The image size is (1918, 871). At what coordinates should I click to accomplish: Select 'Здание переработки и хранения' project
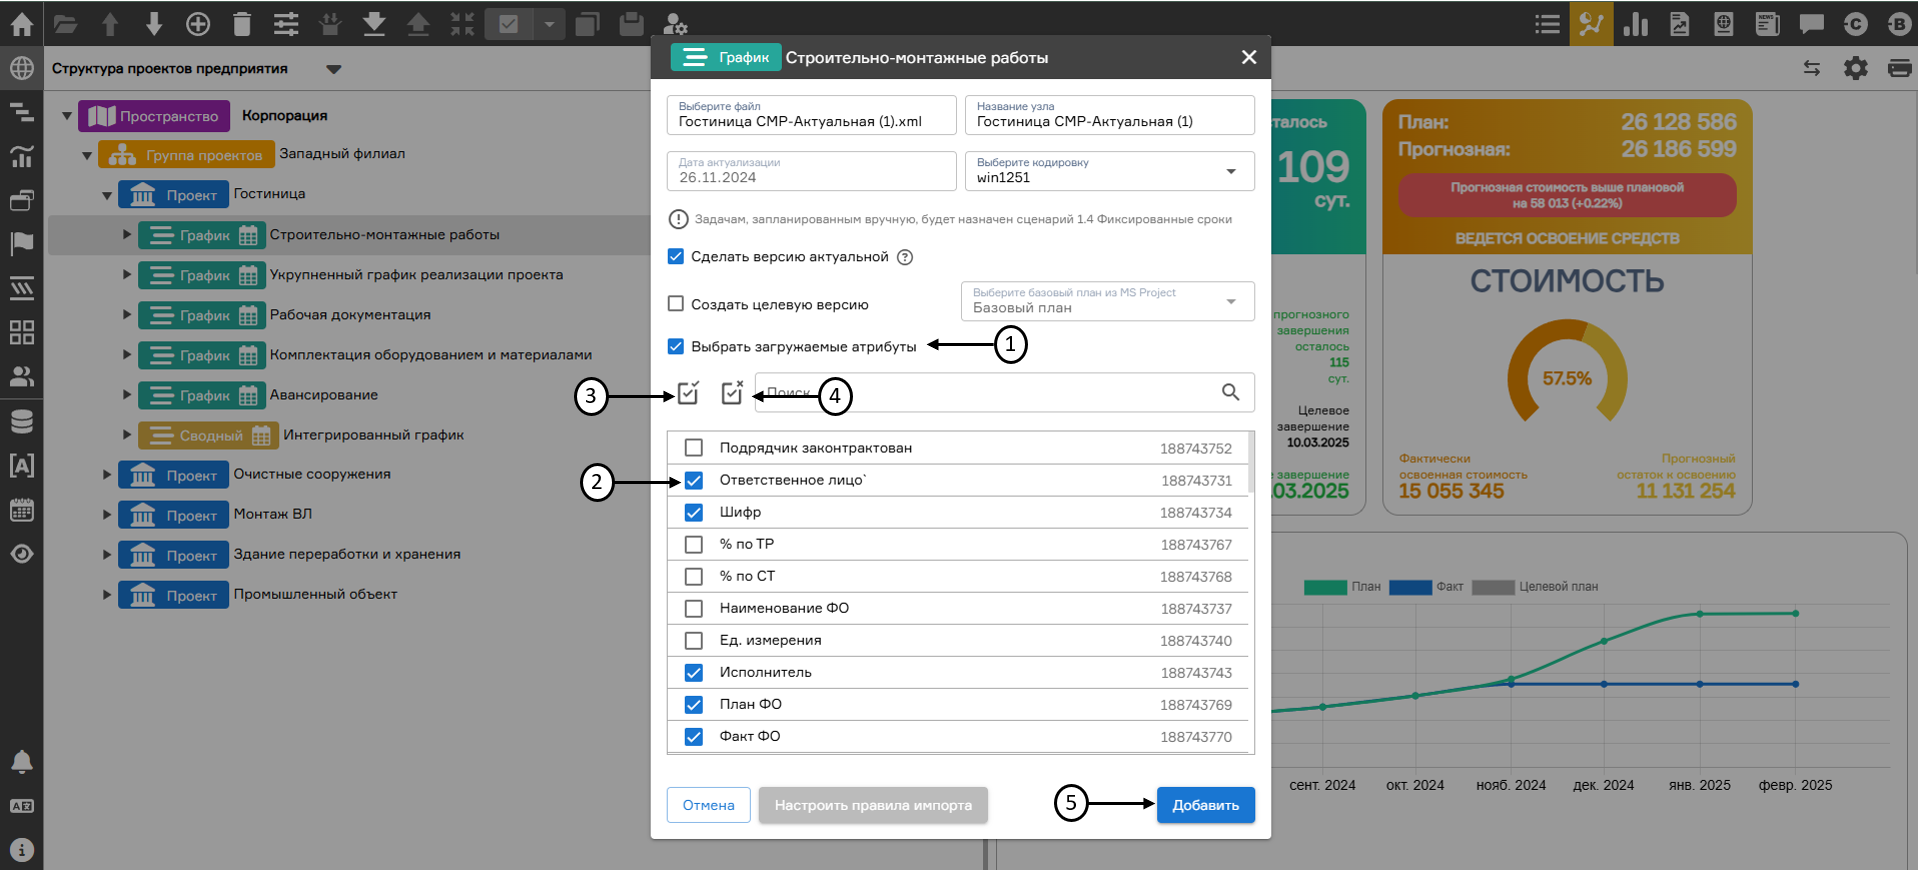347,554
